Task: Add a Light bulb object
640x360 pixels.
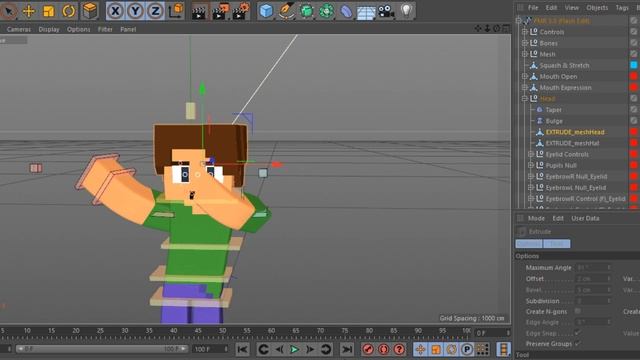Action: pyautogui.click(x=406, y=11)
